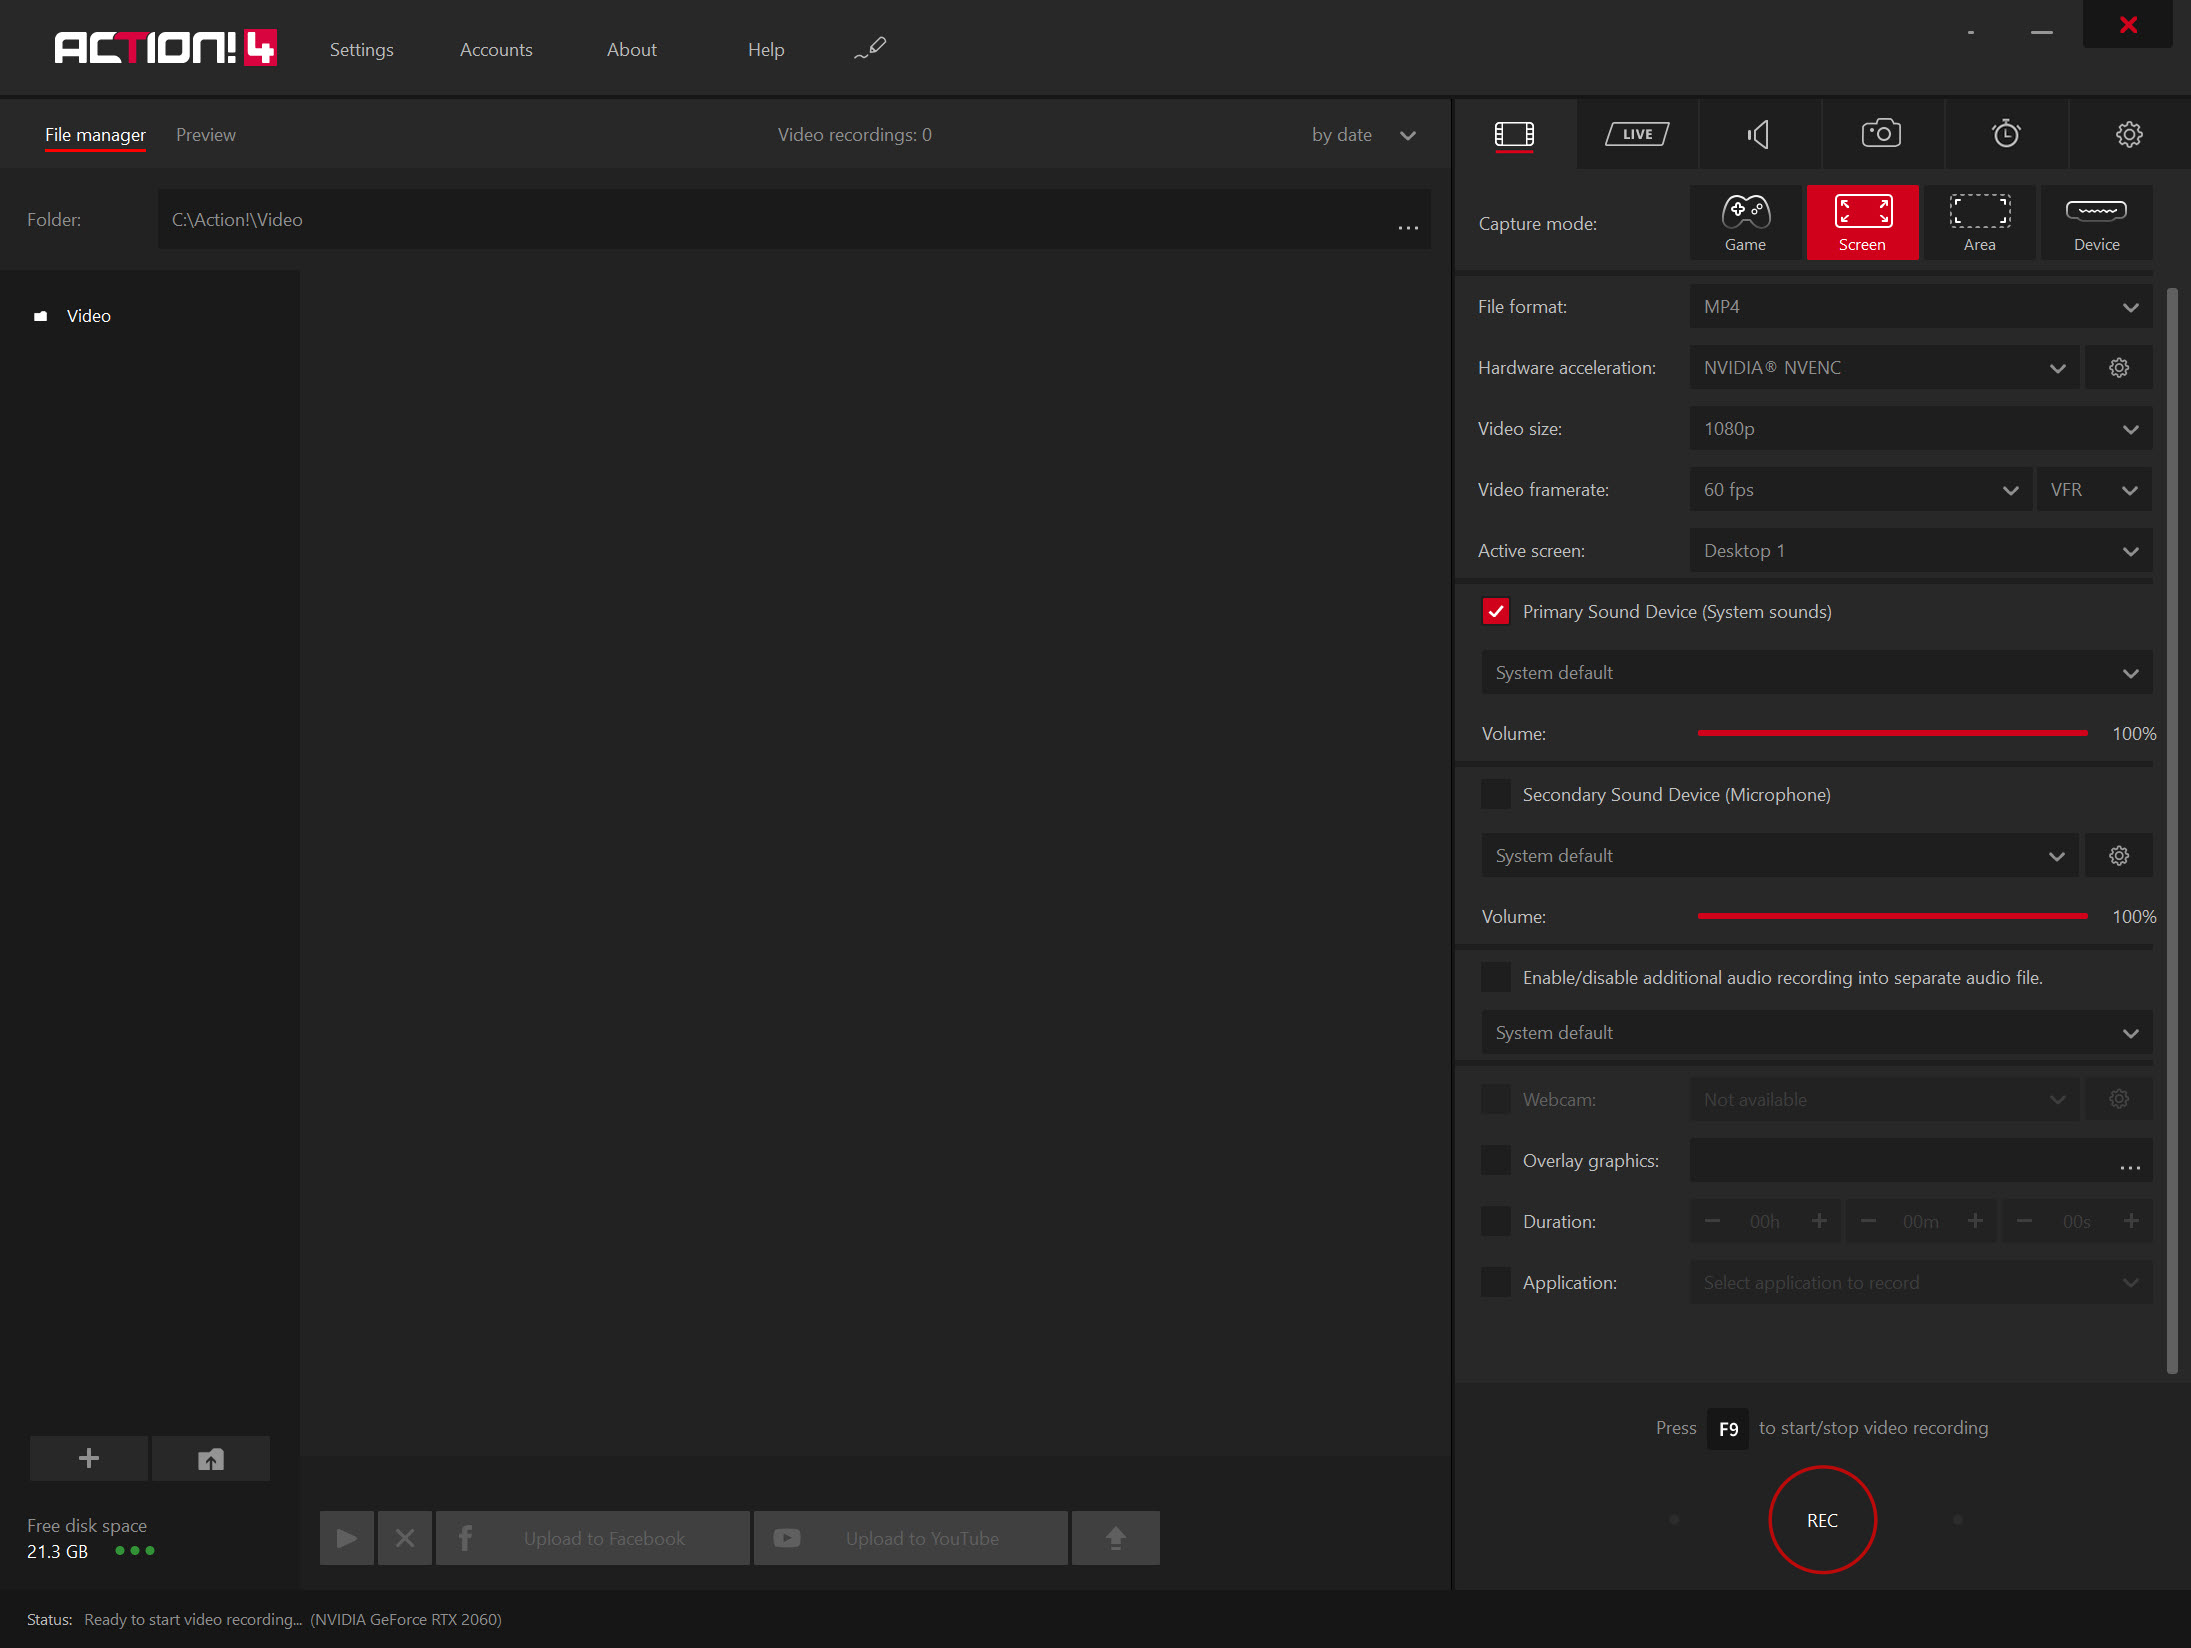
Task: Click the Action! 4 logo
Action: pos(166,47)
